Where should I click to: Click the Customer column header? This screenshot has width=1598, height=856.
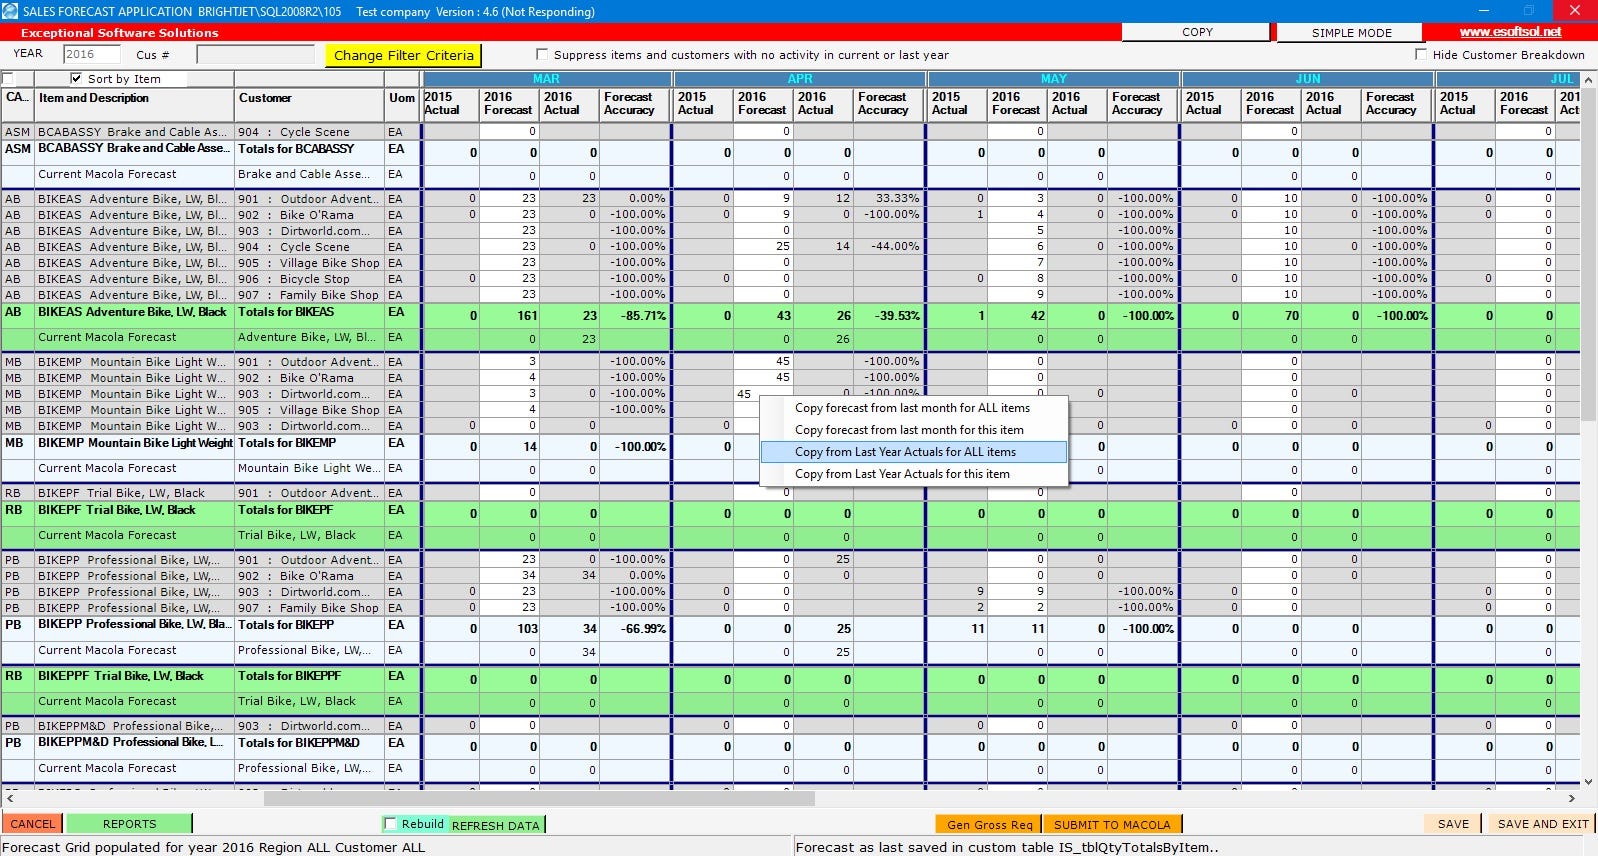(310, 104)
